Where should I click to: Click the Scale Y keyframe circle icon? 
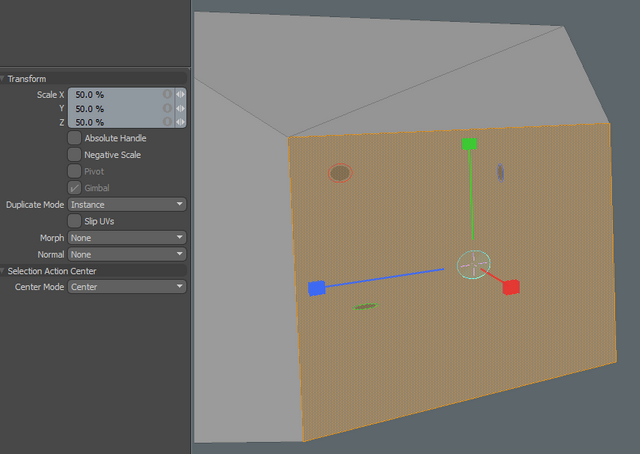(x=167, y=108)
